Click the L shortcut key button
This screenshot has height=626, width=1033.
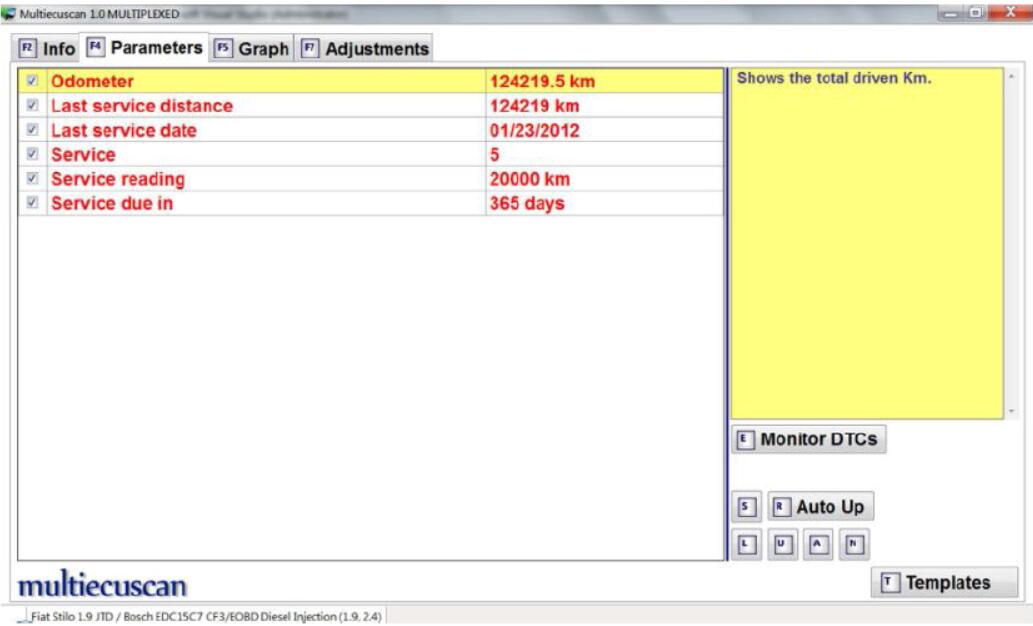[x=746, y=544]
